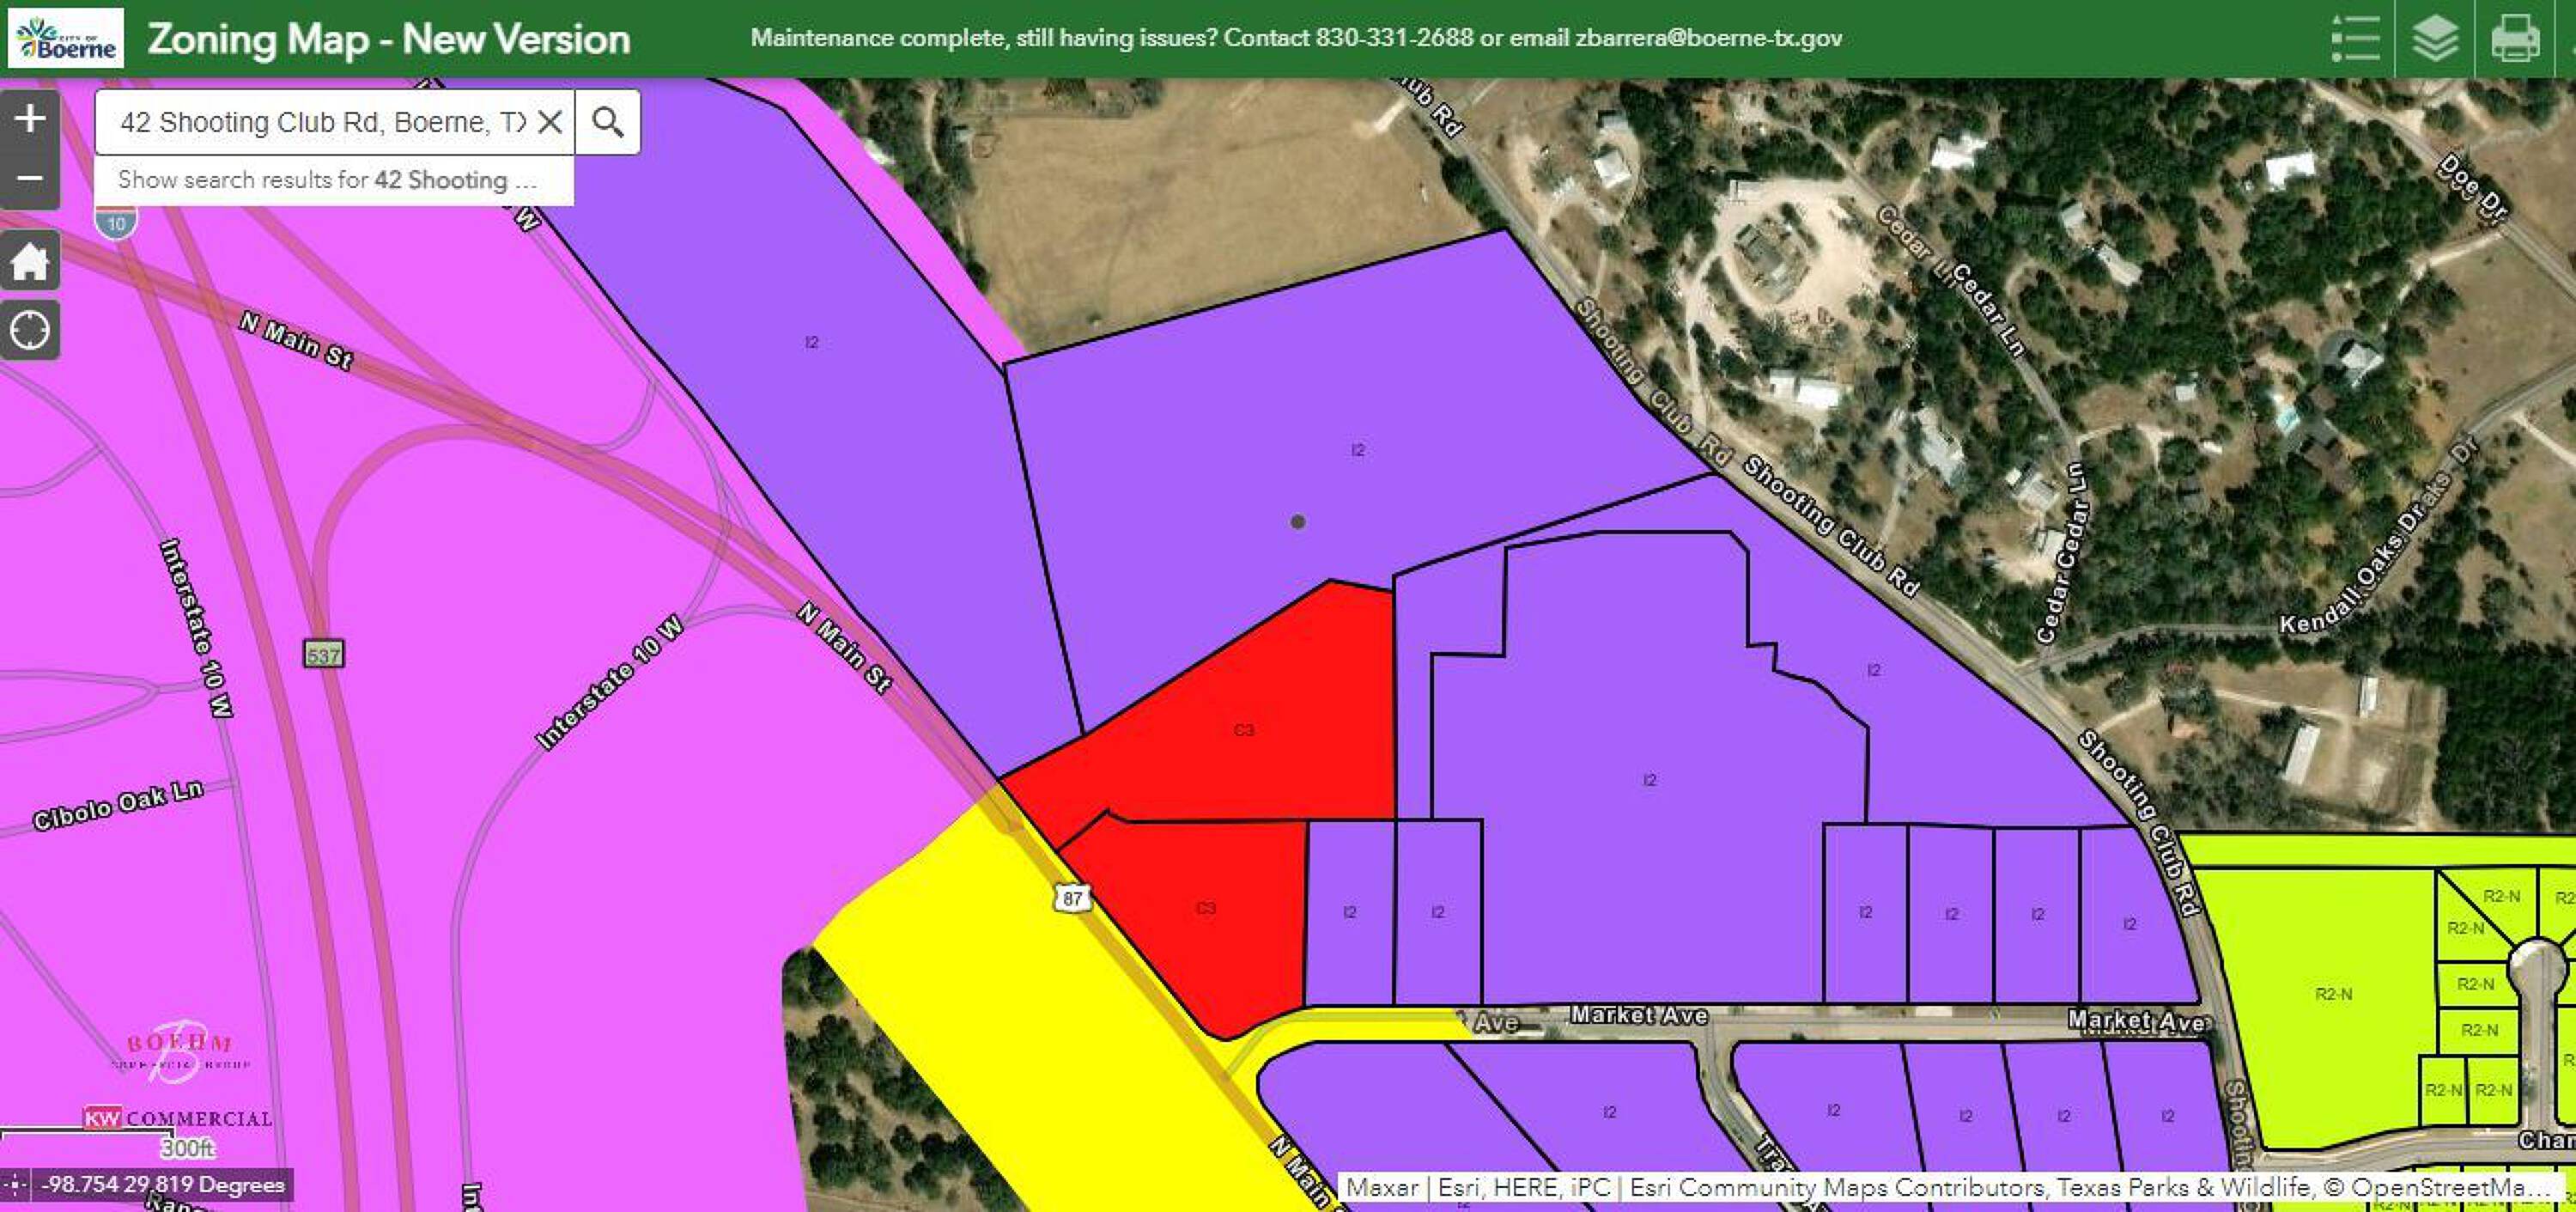Clear the address search text
The height and width of the screenshot is (1212, 2576).
[550, 122]
